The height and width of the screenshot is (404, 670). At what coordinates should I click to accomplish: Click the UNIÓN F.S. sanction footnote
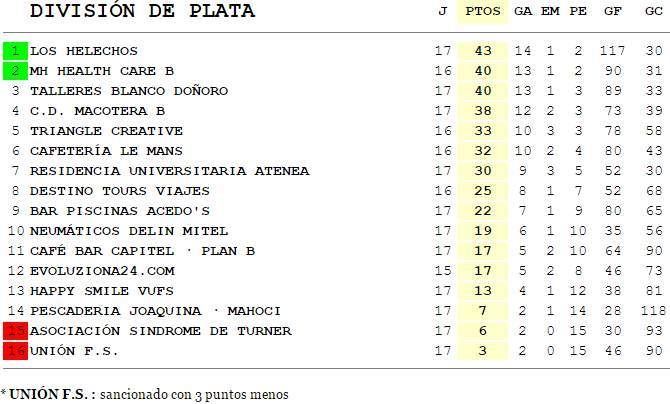click(145, 394)
